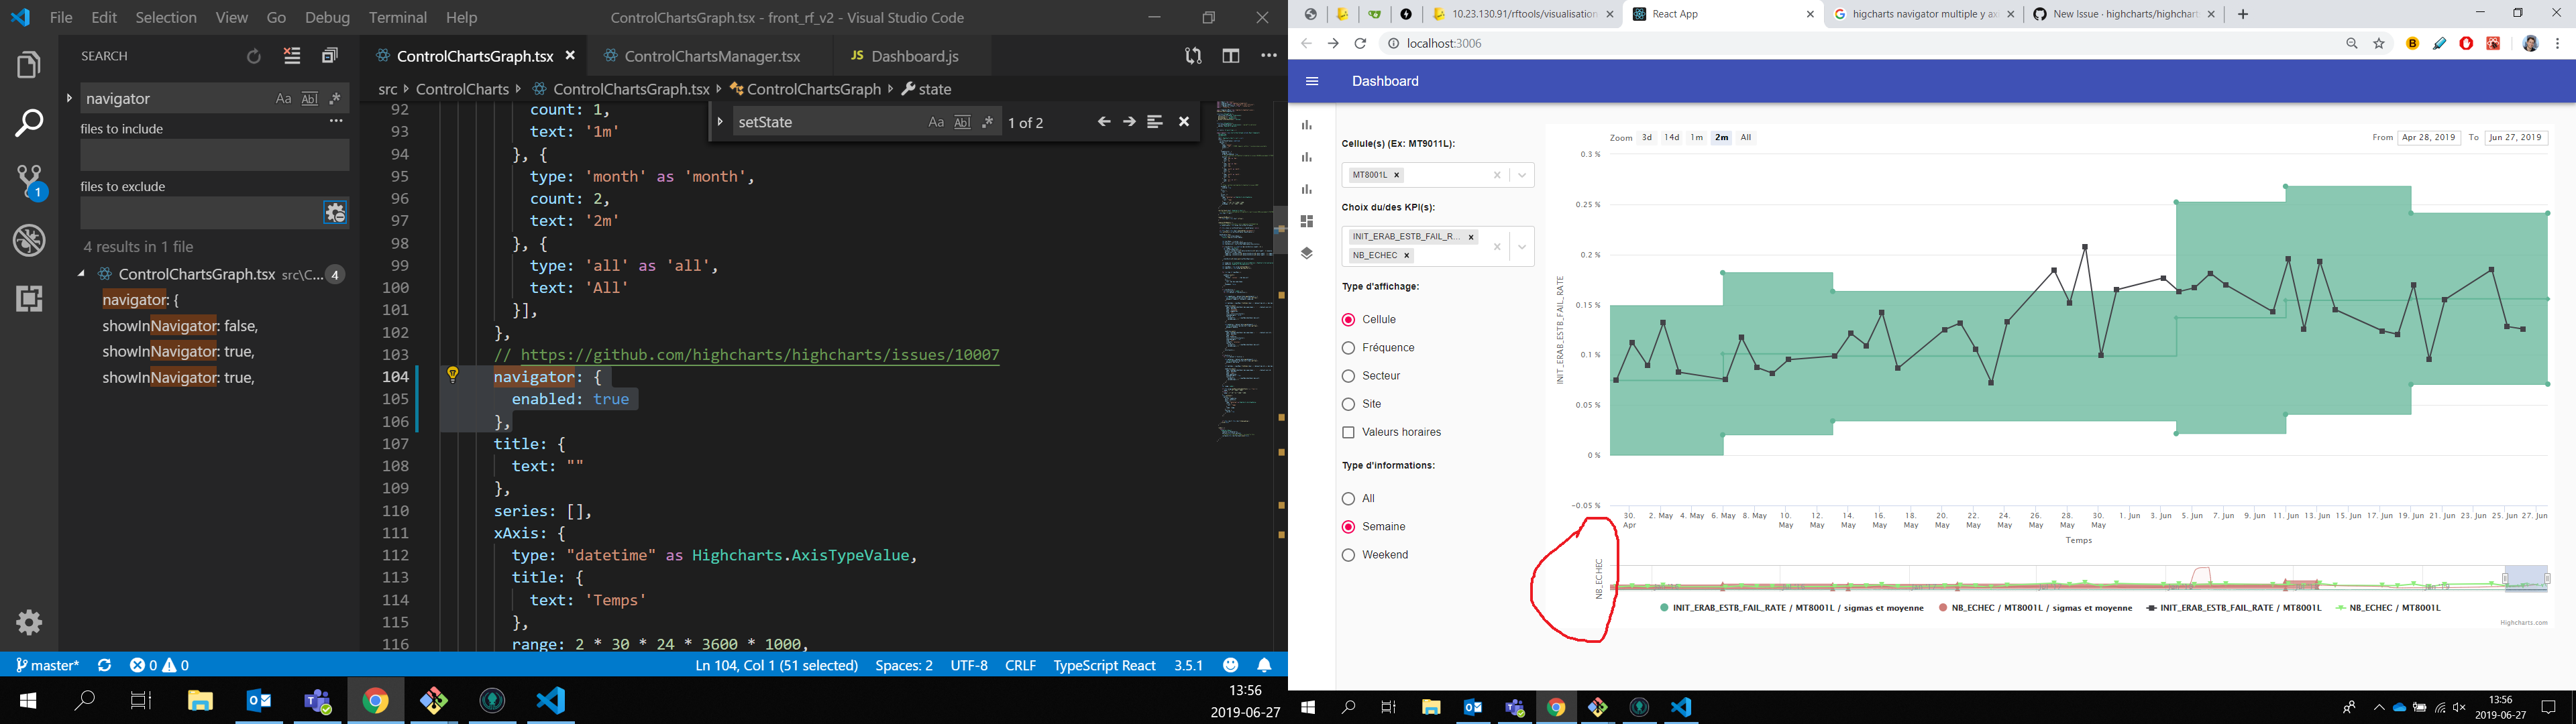The height and width of the screenshot is (724, 2576).
Task: Expand the Cellule(s) selection dropdown
Action: coord(1521,174)
